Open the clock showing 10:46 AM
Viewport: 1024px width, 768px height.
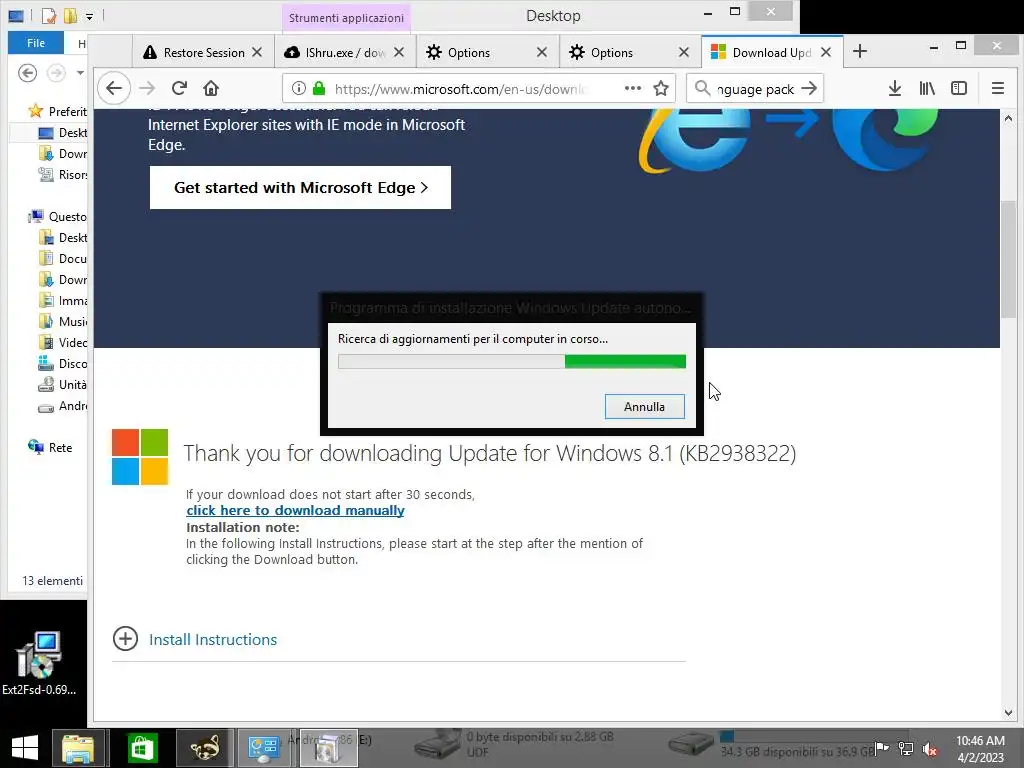click(980, 748)
